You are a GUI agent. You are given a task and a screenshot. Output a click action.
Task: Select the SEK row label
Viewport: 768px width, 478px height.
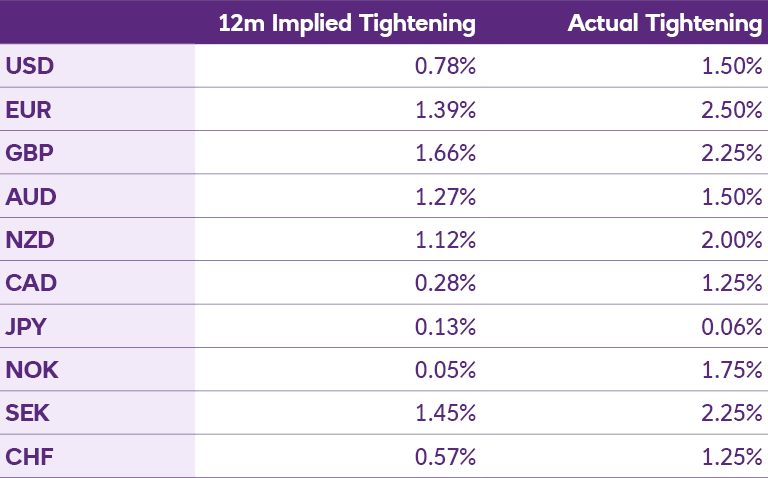(29, 413)
